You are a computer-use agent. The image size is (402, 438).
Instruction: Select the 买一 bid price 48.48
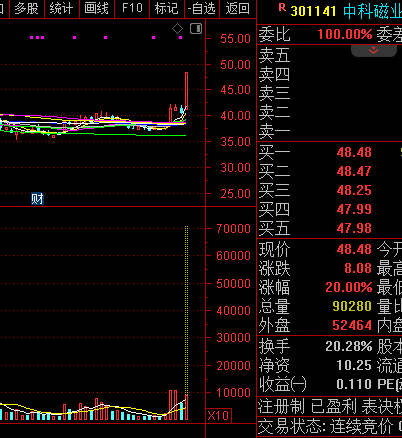[x=354, y=152]
